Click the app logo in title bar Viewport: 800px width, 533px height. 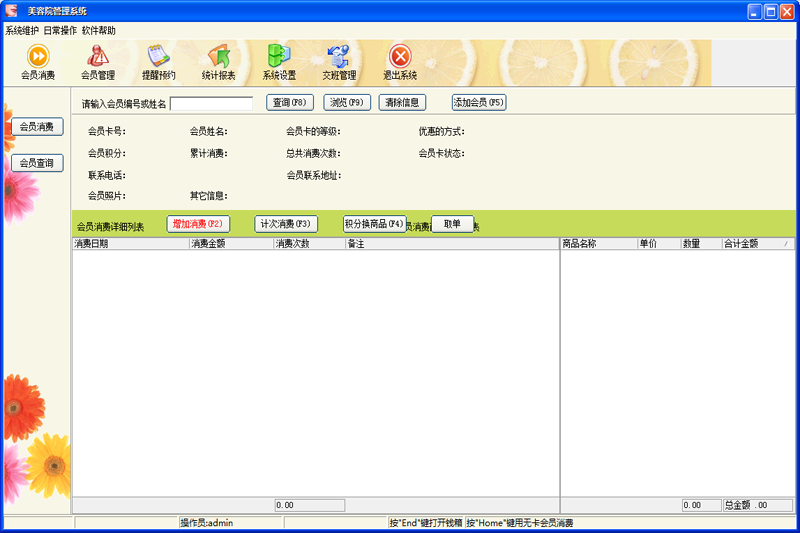pos(11,11)
